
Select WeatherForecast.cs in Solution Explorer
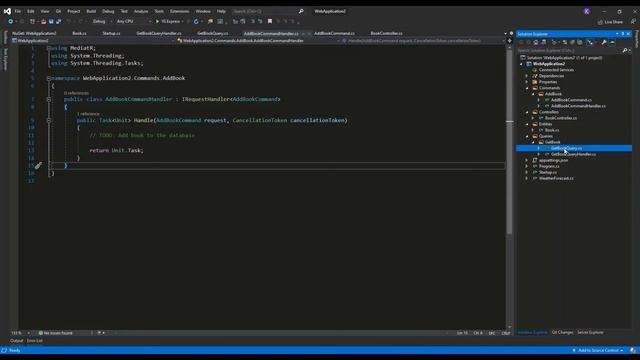(556, 178)
